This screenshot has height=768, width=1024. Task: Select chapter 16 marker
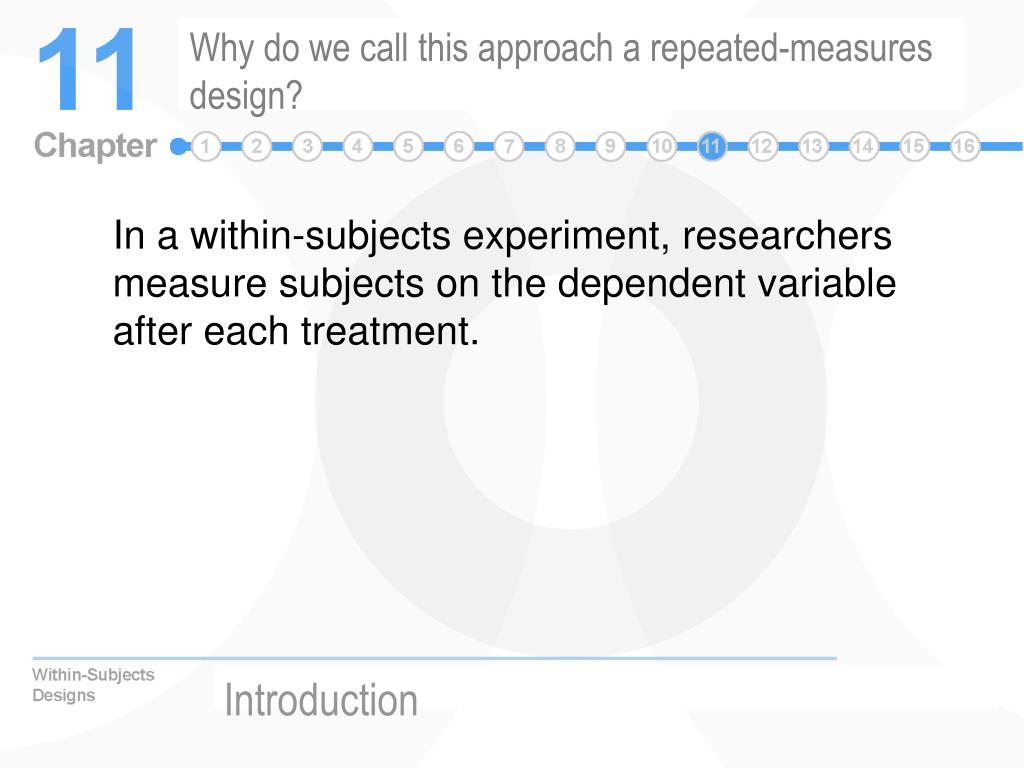coord(964,146)
